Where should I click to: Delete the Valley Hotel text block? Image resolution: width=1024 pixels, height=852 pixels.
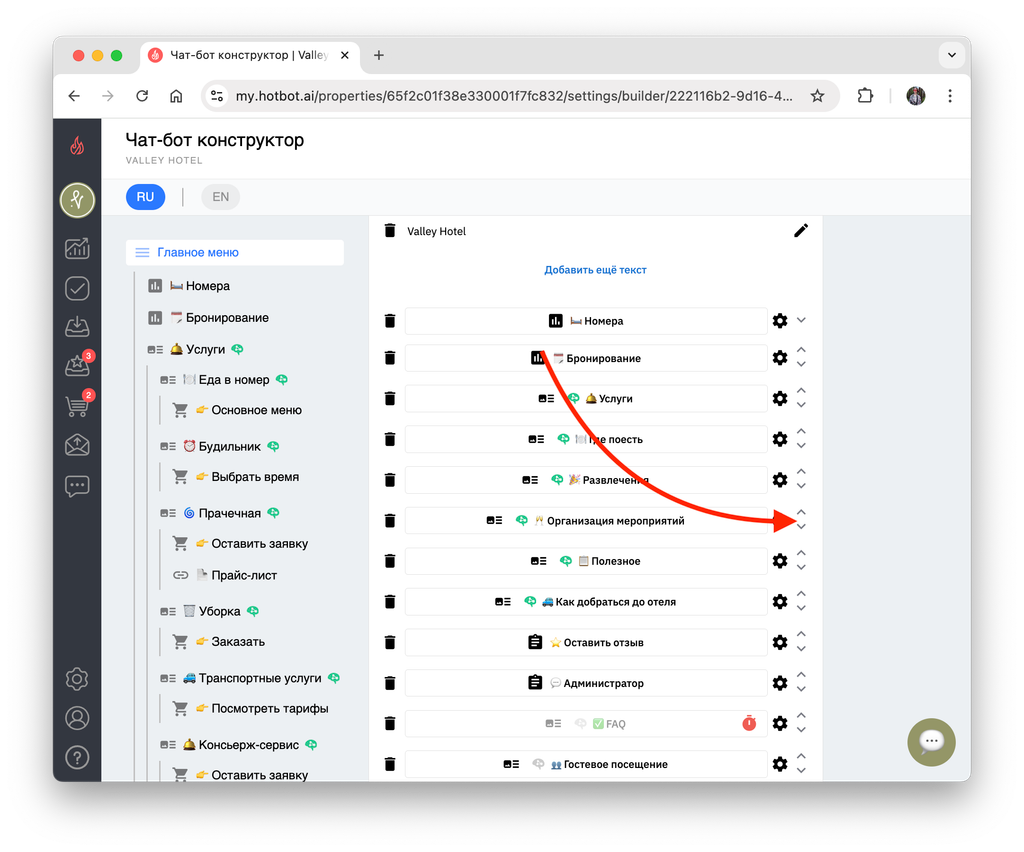pos(390,230)
